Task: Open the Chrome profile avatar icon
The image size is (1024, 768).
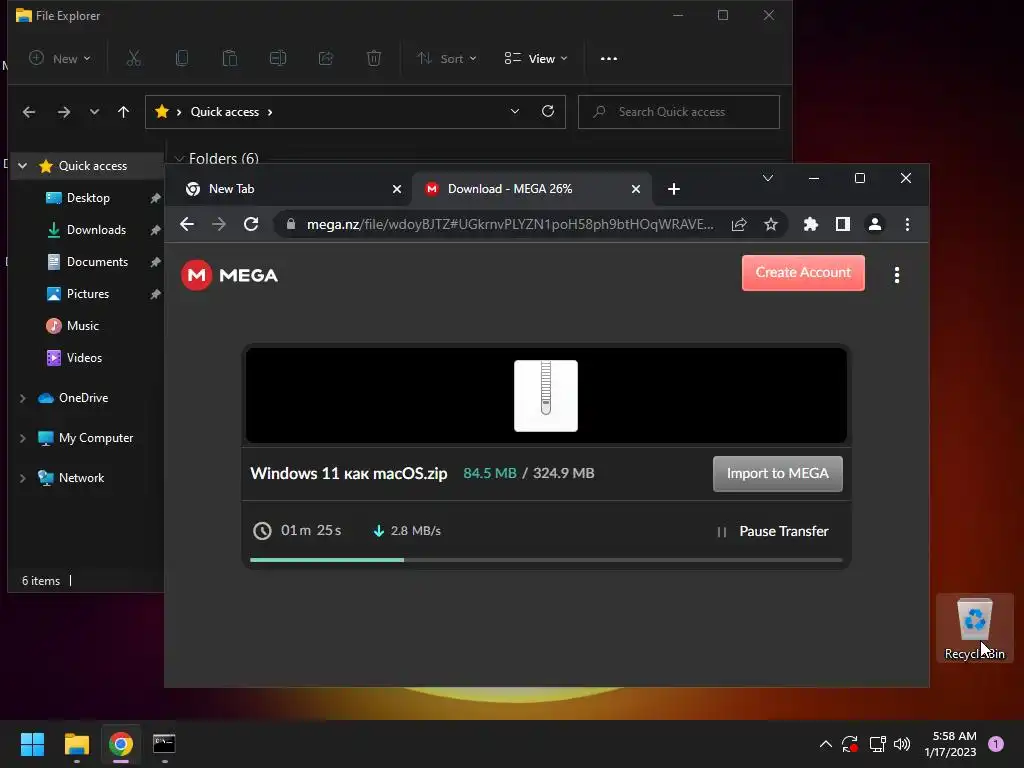Action: click(x=874, y=225)
